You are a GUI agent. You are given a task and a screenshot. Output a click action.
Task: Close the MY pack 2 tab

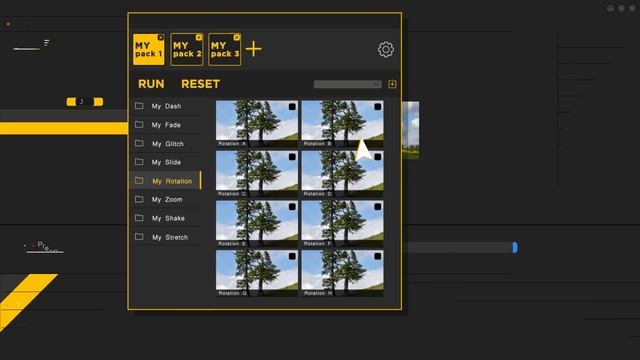pos(199,37)
